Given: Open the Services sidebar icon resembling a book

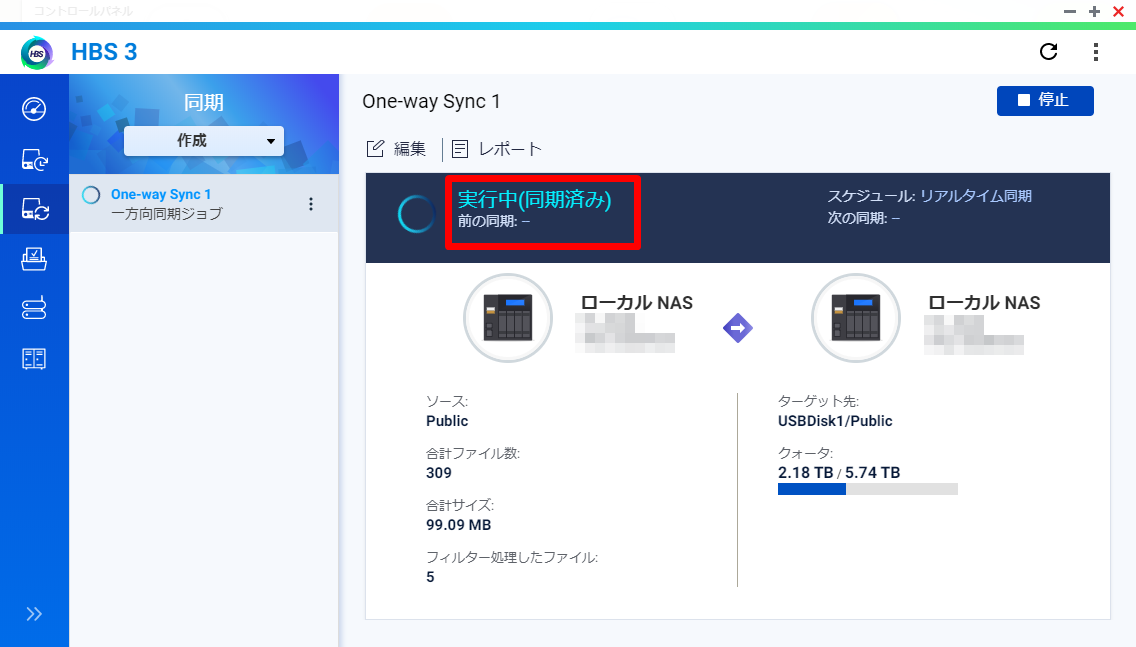Looking at the screenshot, I should pos(34,359).
